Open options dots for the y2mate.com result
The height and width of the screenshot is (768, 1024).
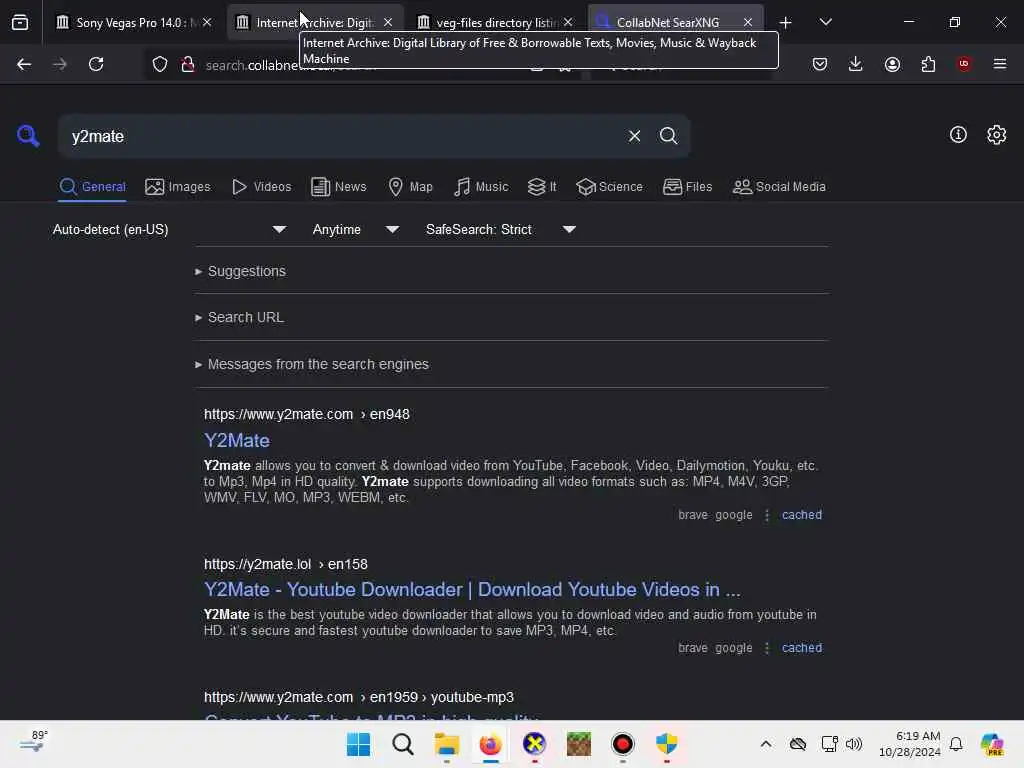767,515
